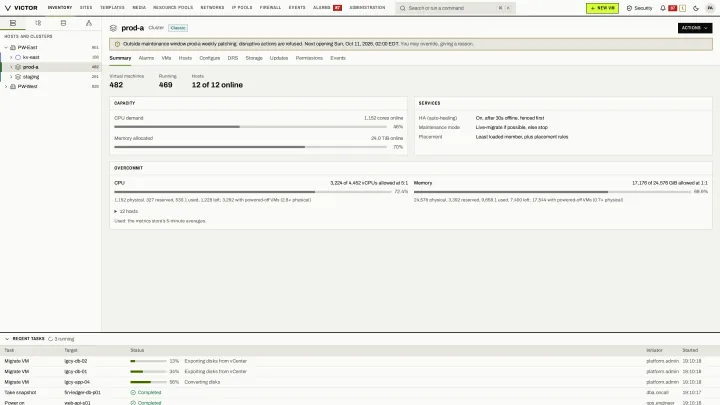This screenshot has width=720, height=405.
Task: Click the kv-east circle icon in tree
Action: tap(18, 57)
